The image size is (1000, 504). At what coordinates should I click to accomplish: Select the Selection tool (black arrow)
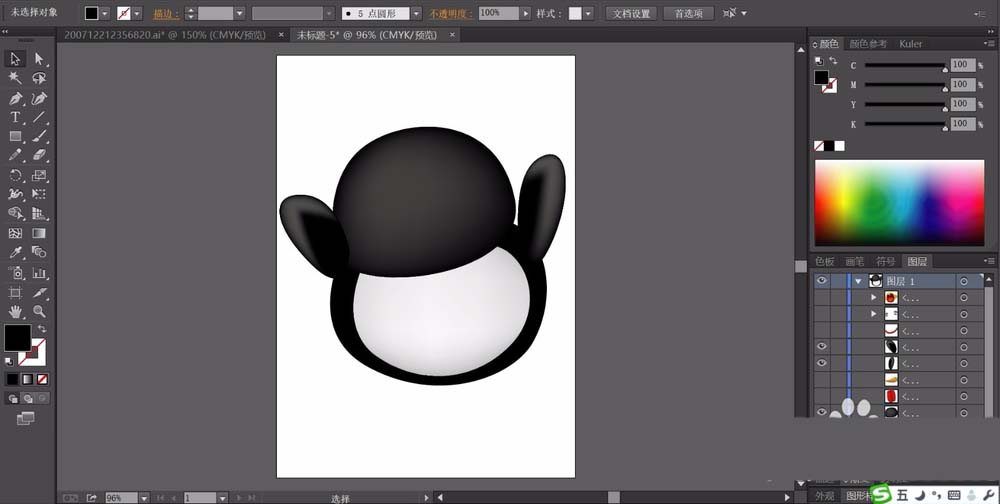pos(15,59)
